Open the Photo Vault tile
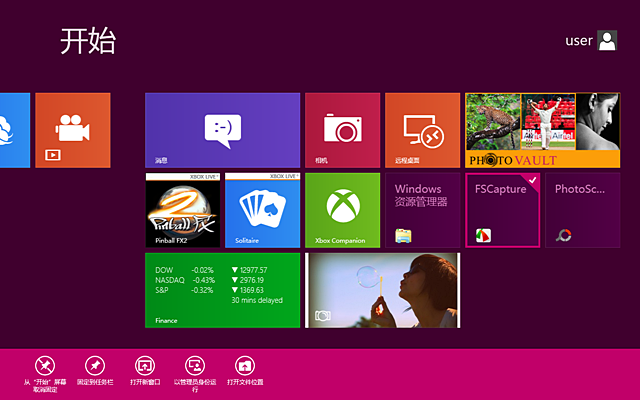 (x=542, y=130)
